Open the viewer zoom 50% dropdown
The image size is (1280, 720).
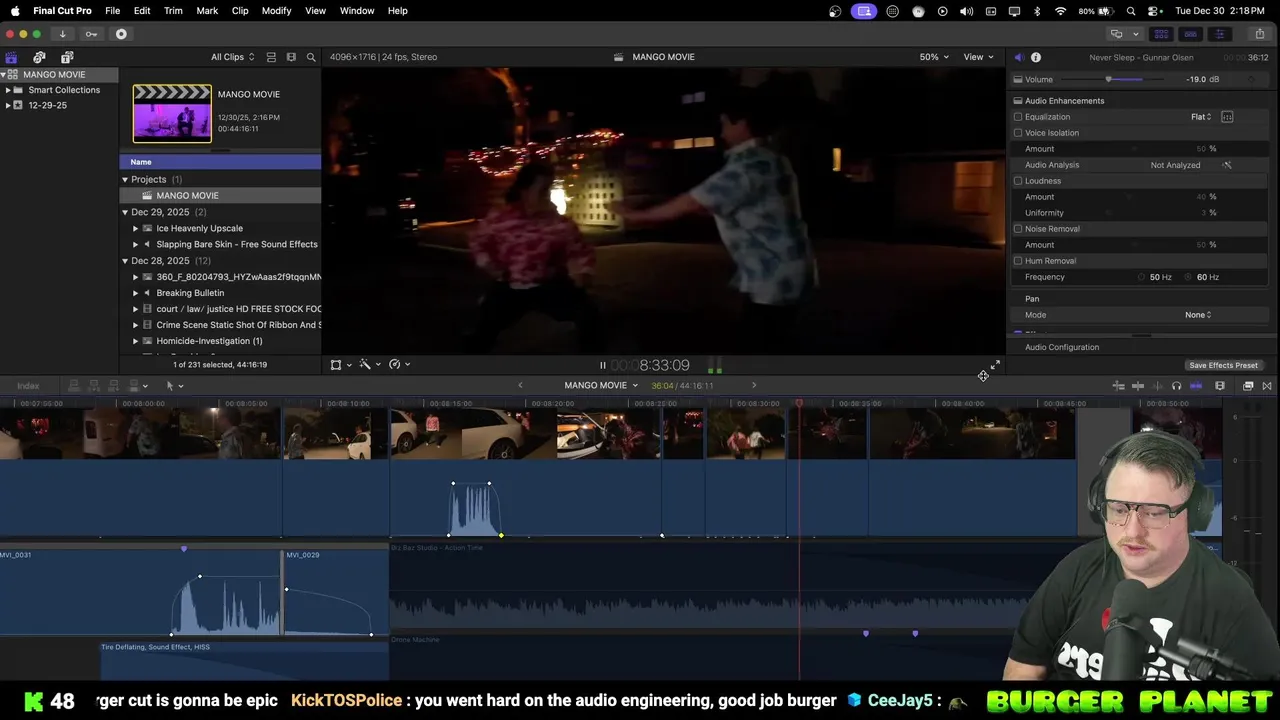click(935, 57)
